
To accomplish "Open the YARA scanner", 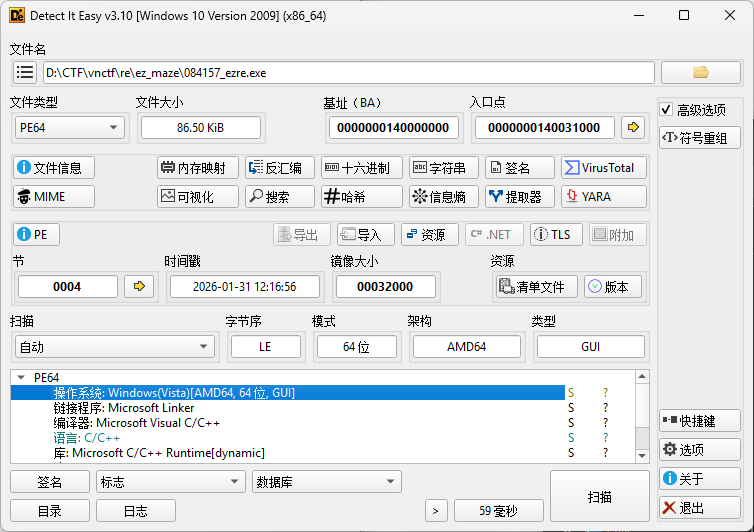I will (603, 197).
